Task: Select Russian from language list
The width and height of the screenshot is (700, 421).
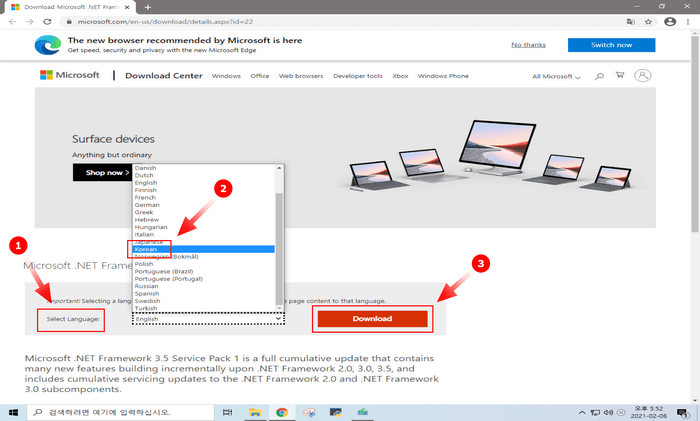Action: click(x=146, y=286)
